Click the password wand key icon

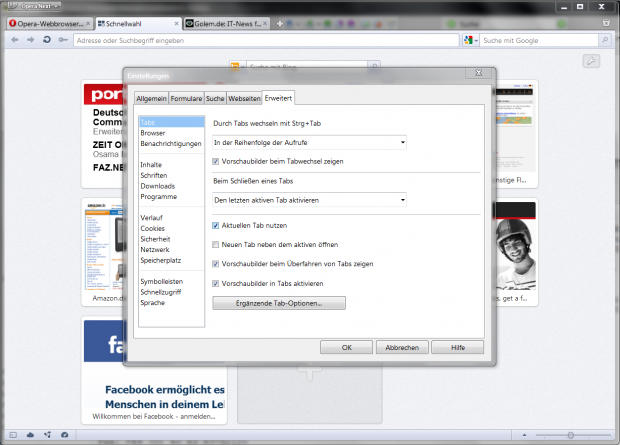click(x=63, y=40)
